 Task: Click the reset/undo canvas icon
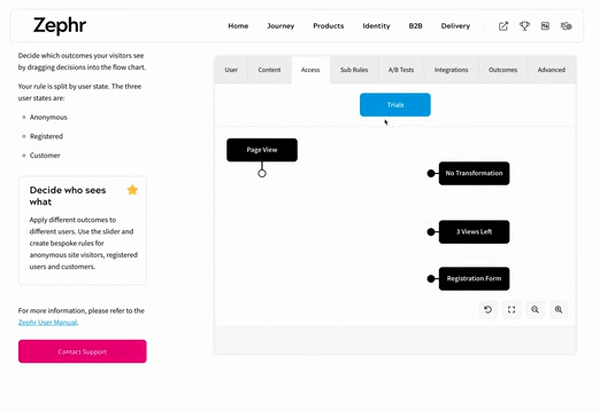click(488, 309)
